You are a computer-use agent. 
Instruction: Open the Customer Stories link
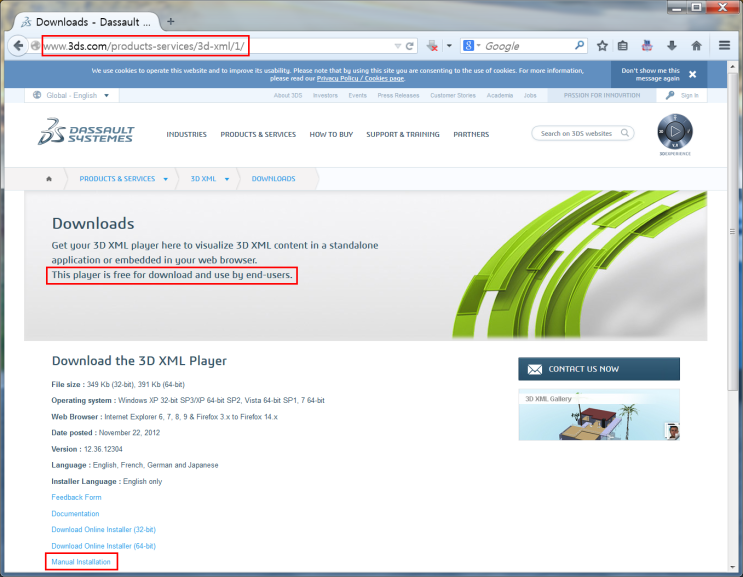click(453, 95)
